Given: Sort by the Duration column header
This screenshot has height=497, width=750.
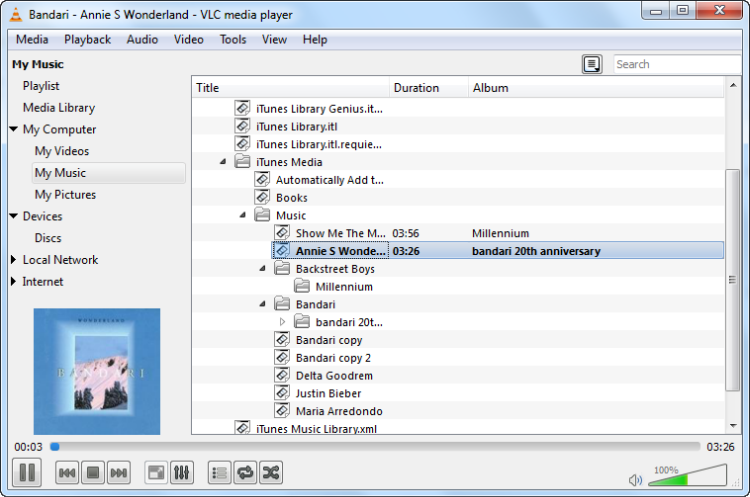Looking at the screenshot, I should 429,88.
